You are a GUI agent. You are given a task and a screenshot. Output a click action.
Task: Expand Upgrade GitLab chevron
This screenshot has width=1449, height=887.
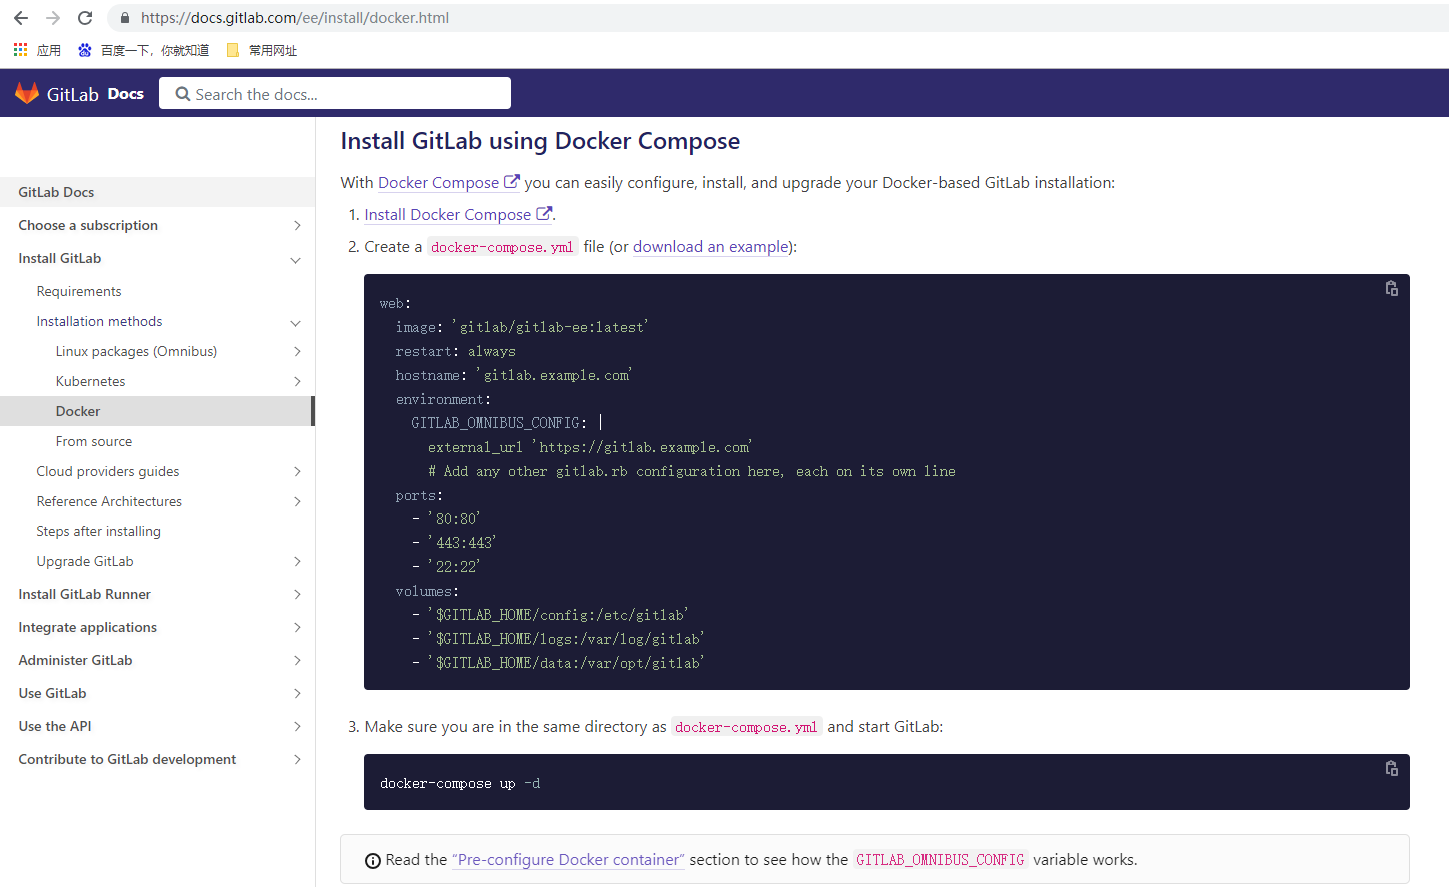tap(297, 561)
